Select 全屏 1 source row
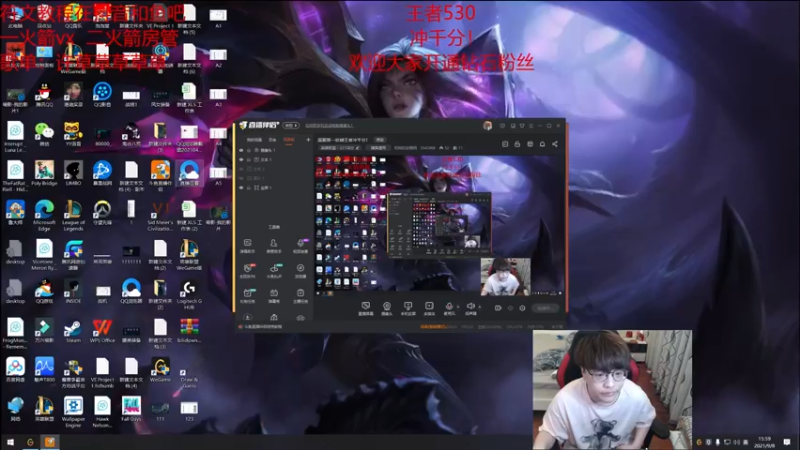The height and width of the screenshot is (450, 800). click(x=274, y=188)
